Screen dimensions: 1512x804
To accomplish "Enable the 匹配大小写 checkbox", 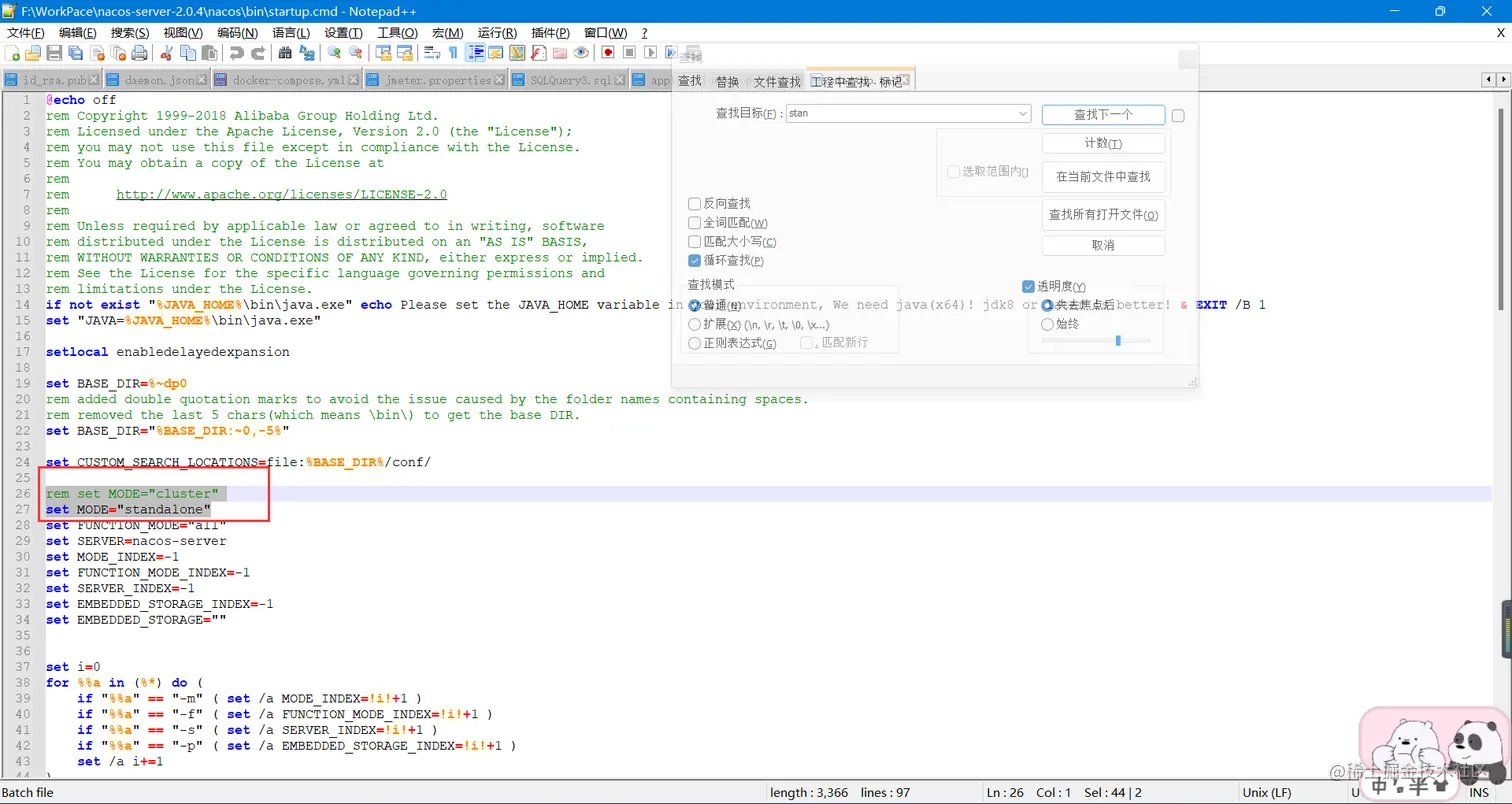I will coord(694,241).
